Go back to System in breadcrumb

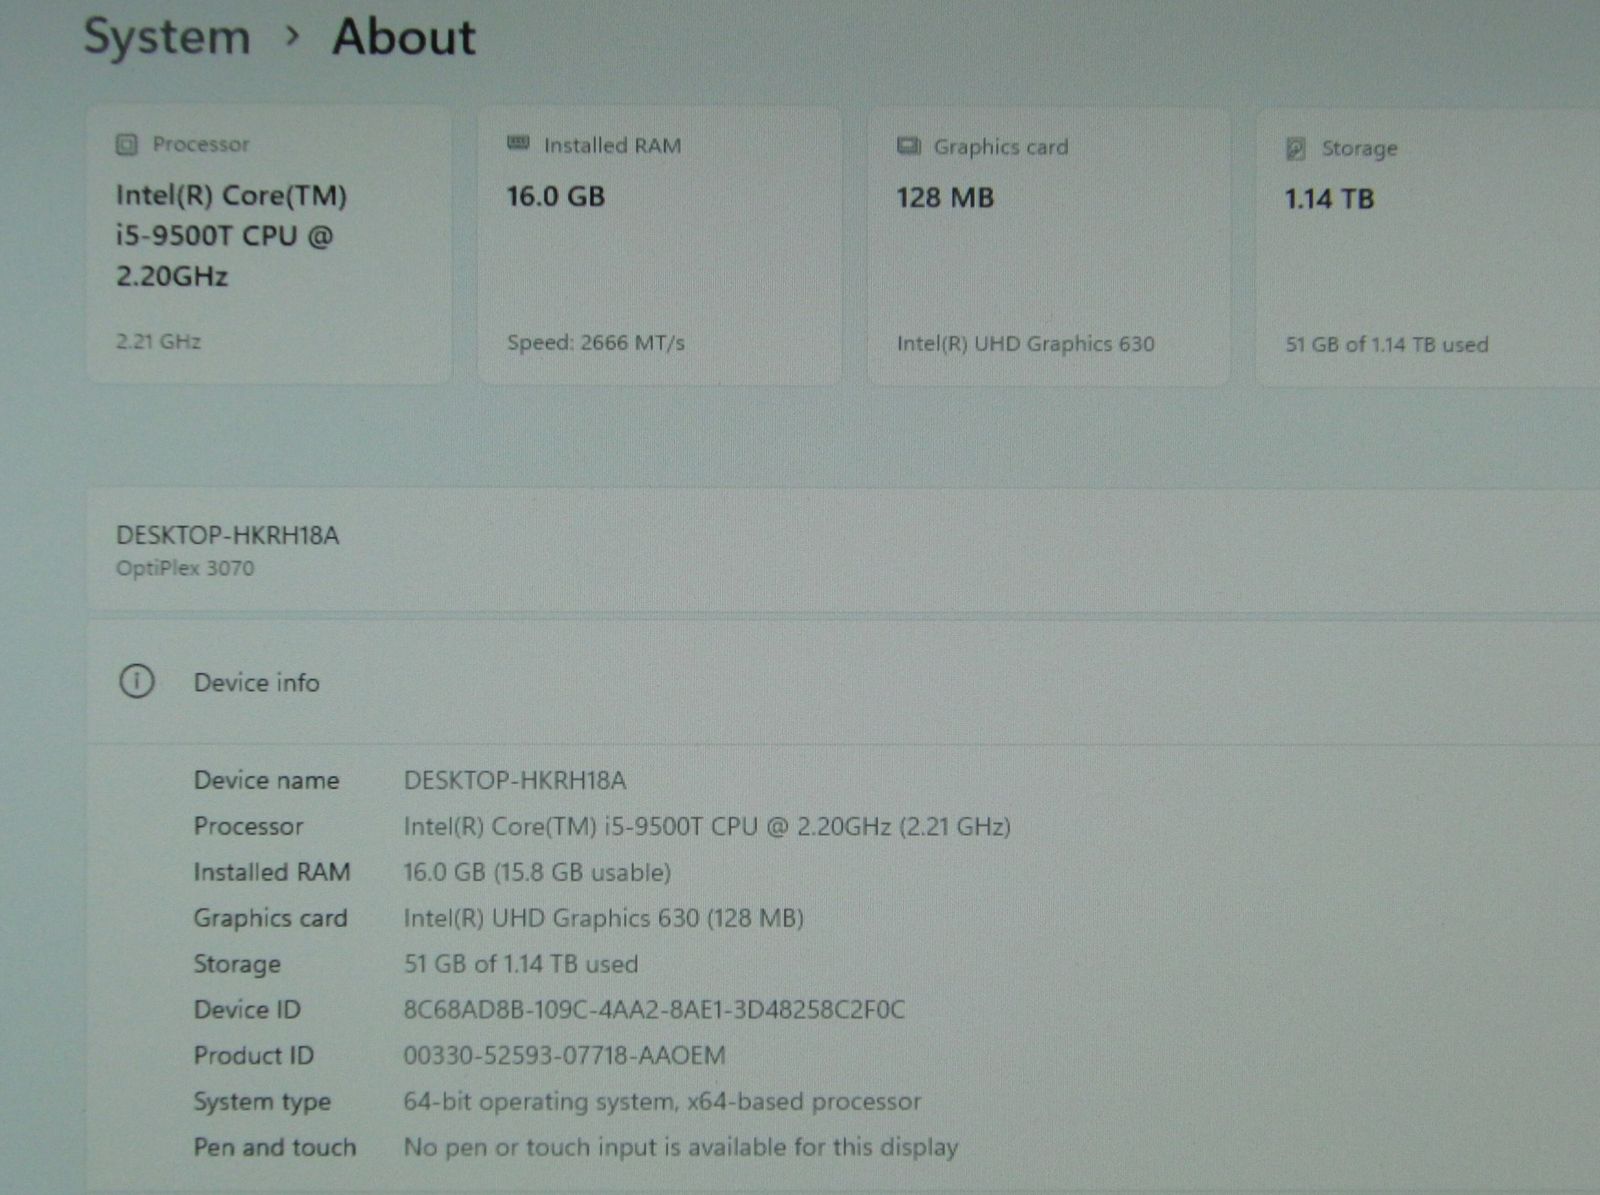pos(167,37)
